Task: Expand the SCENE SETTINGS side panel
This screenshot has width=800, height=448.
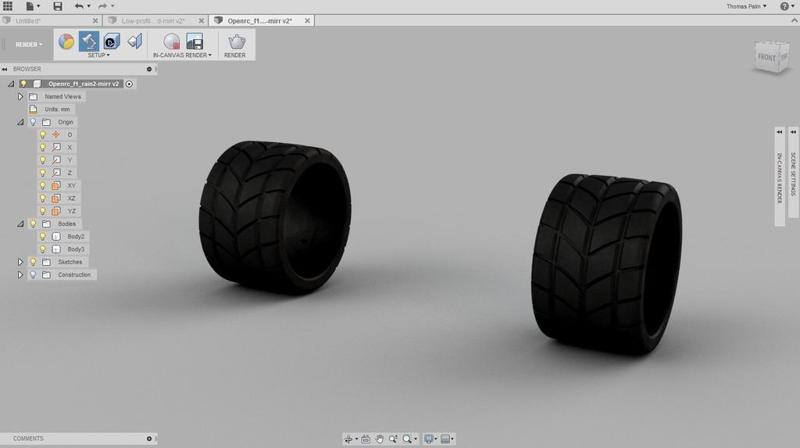Action: pos(793,173)
